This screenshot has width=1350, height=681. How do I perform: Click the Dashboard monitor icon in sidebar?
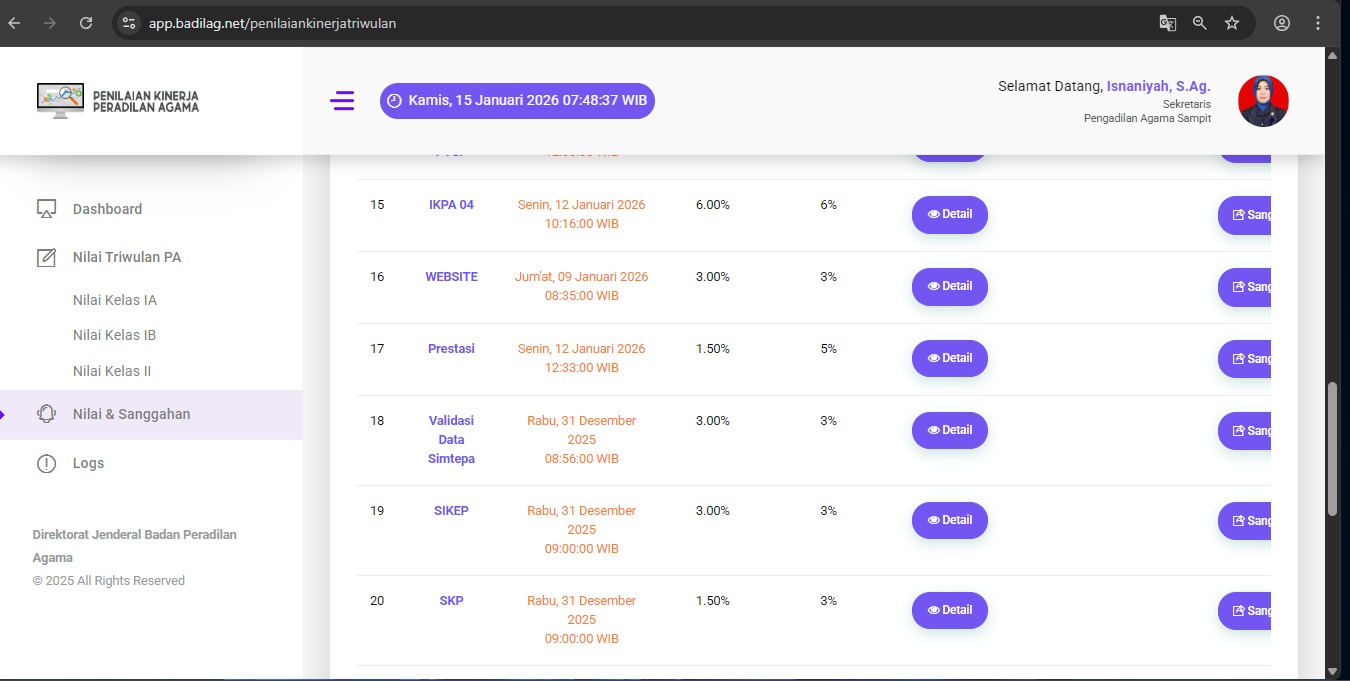click(46, 209)
